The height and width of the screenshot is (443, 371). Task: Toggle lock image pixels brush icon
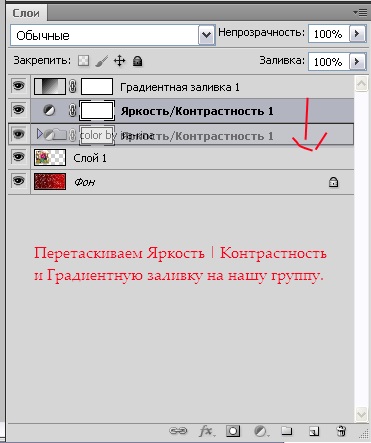(x=101, y=61)
